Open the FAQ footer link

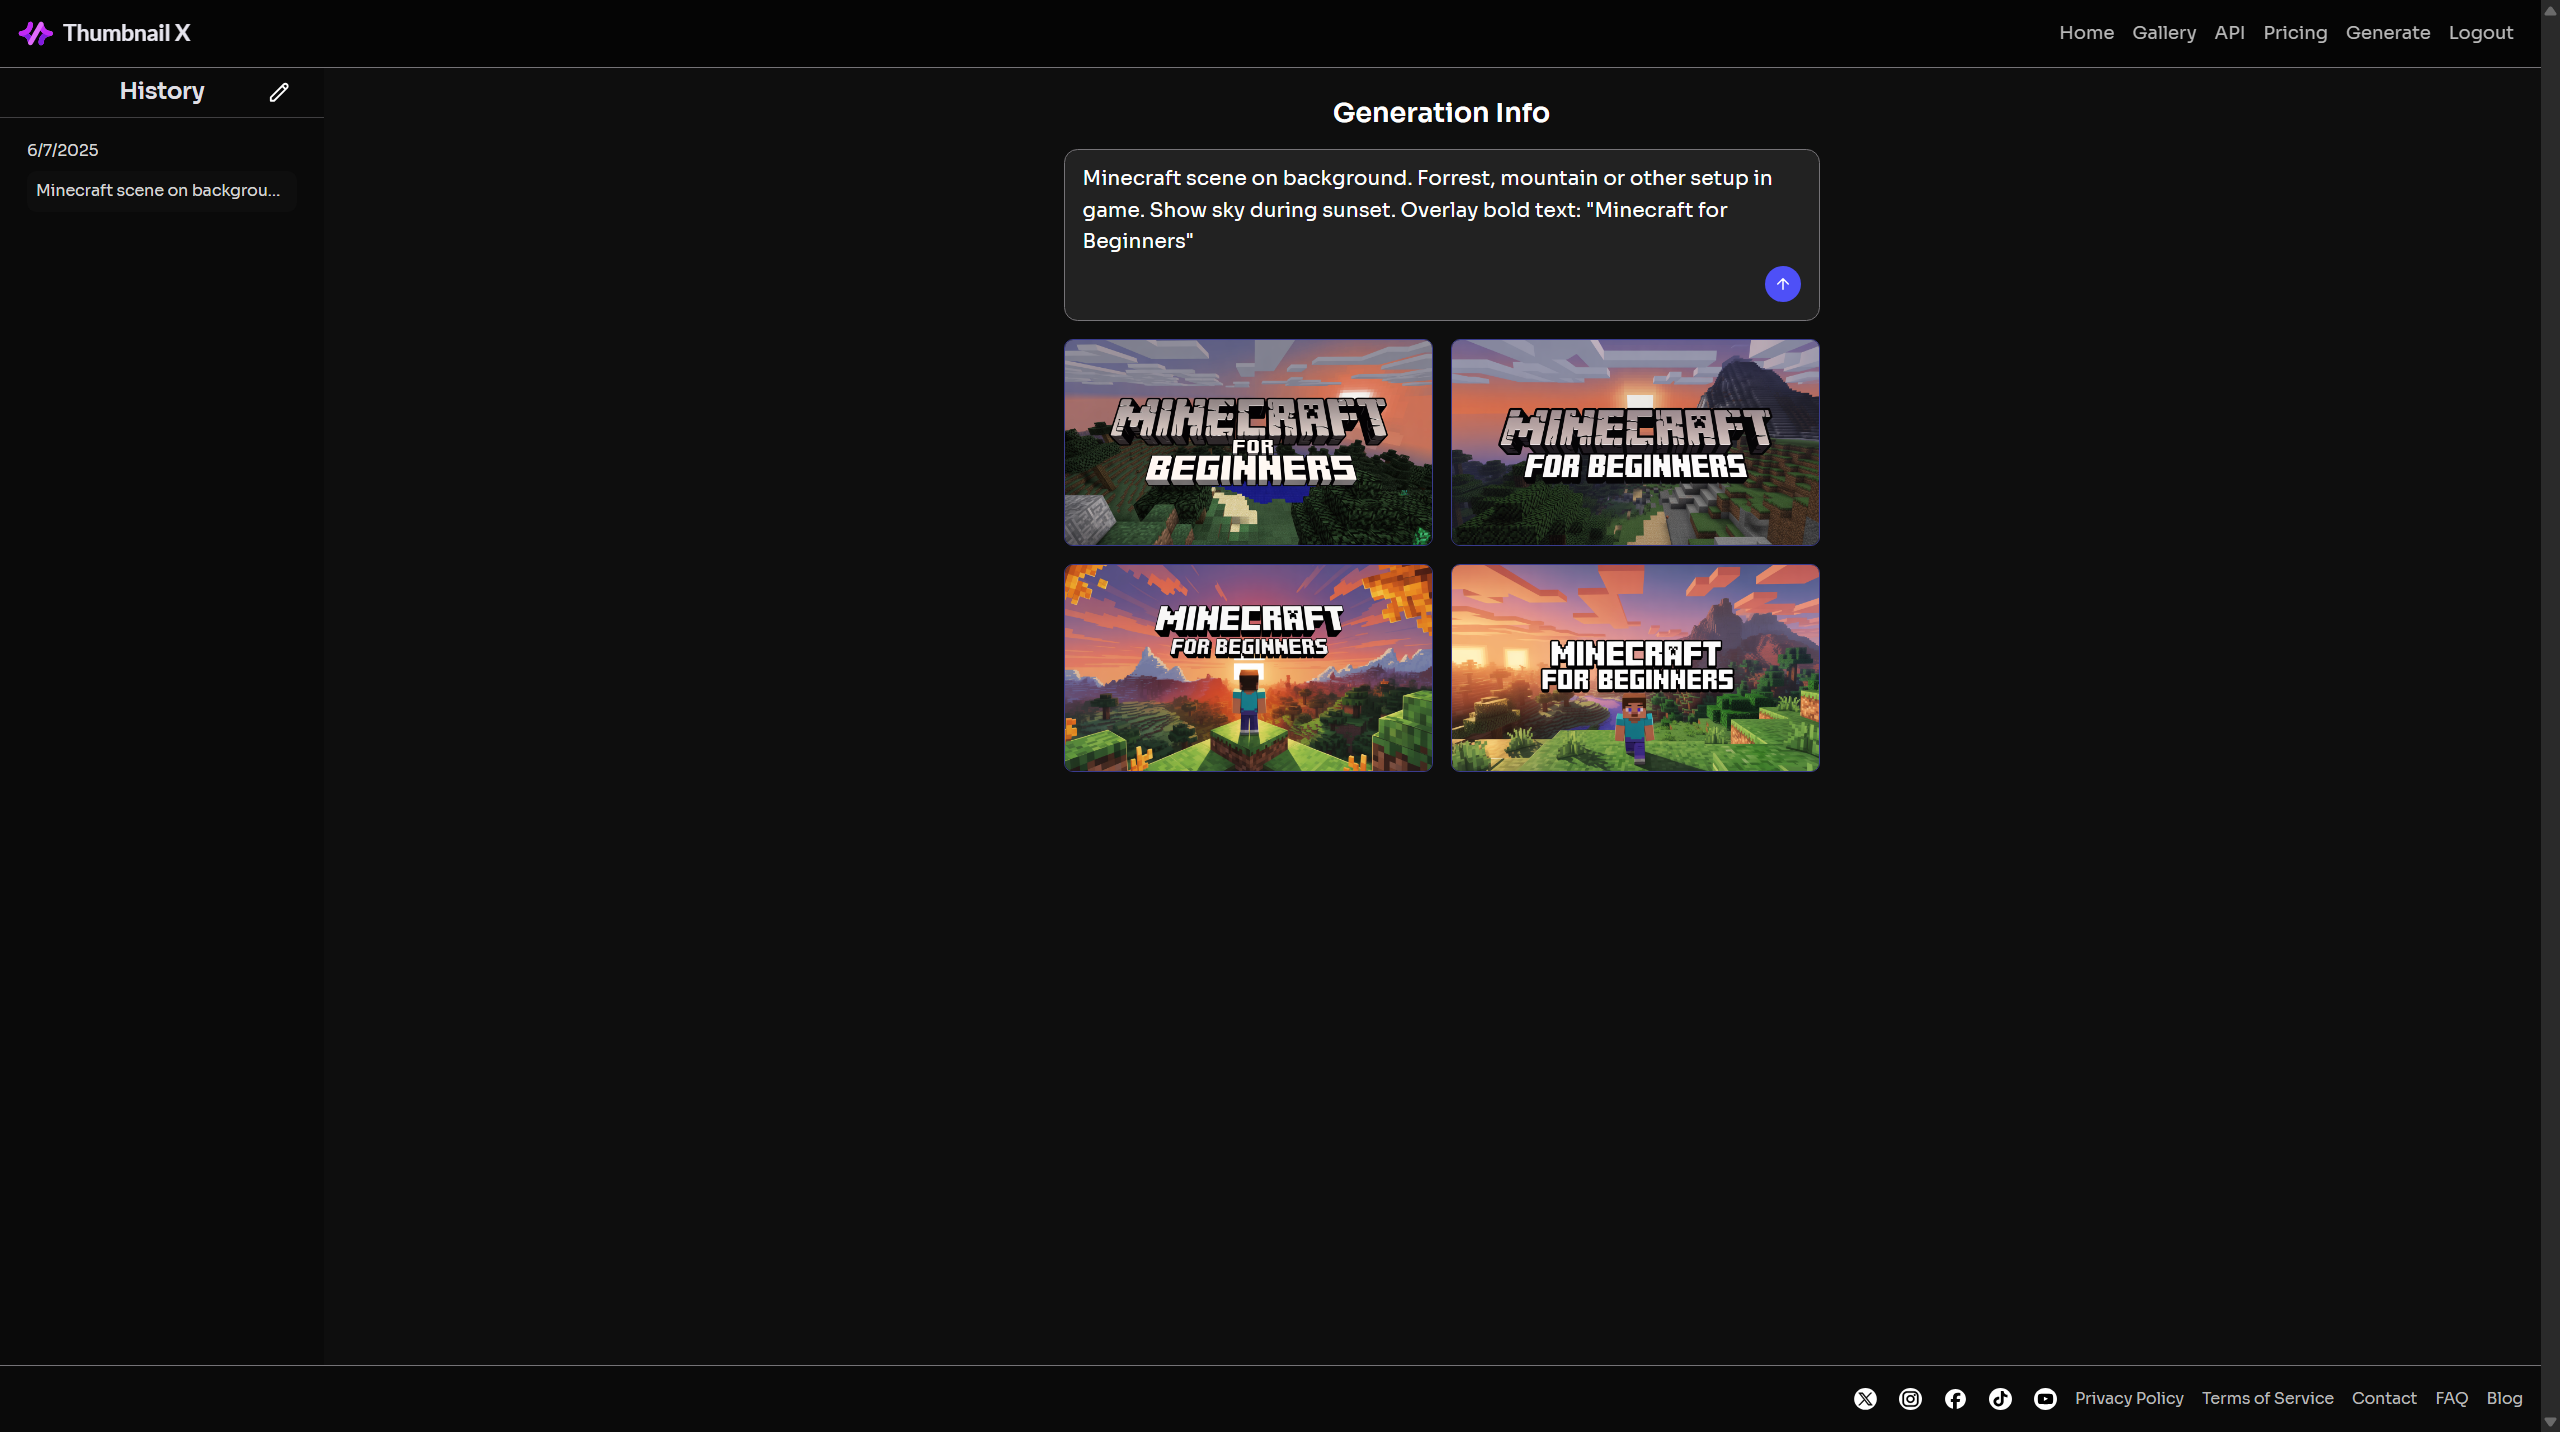[2451, 1398]
